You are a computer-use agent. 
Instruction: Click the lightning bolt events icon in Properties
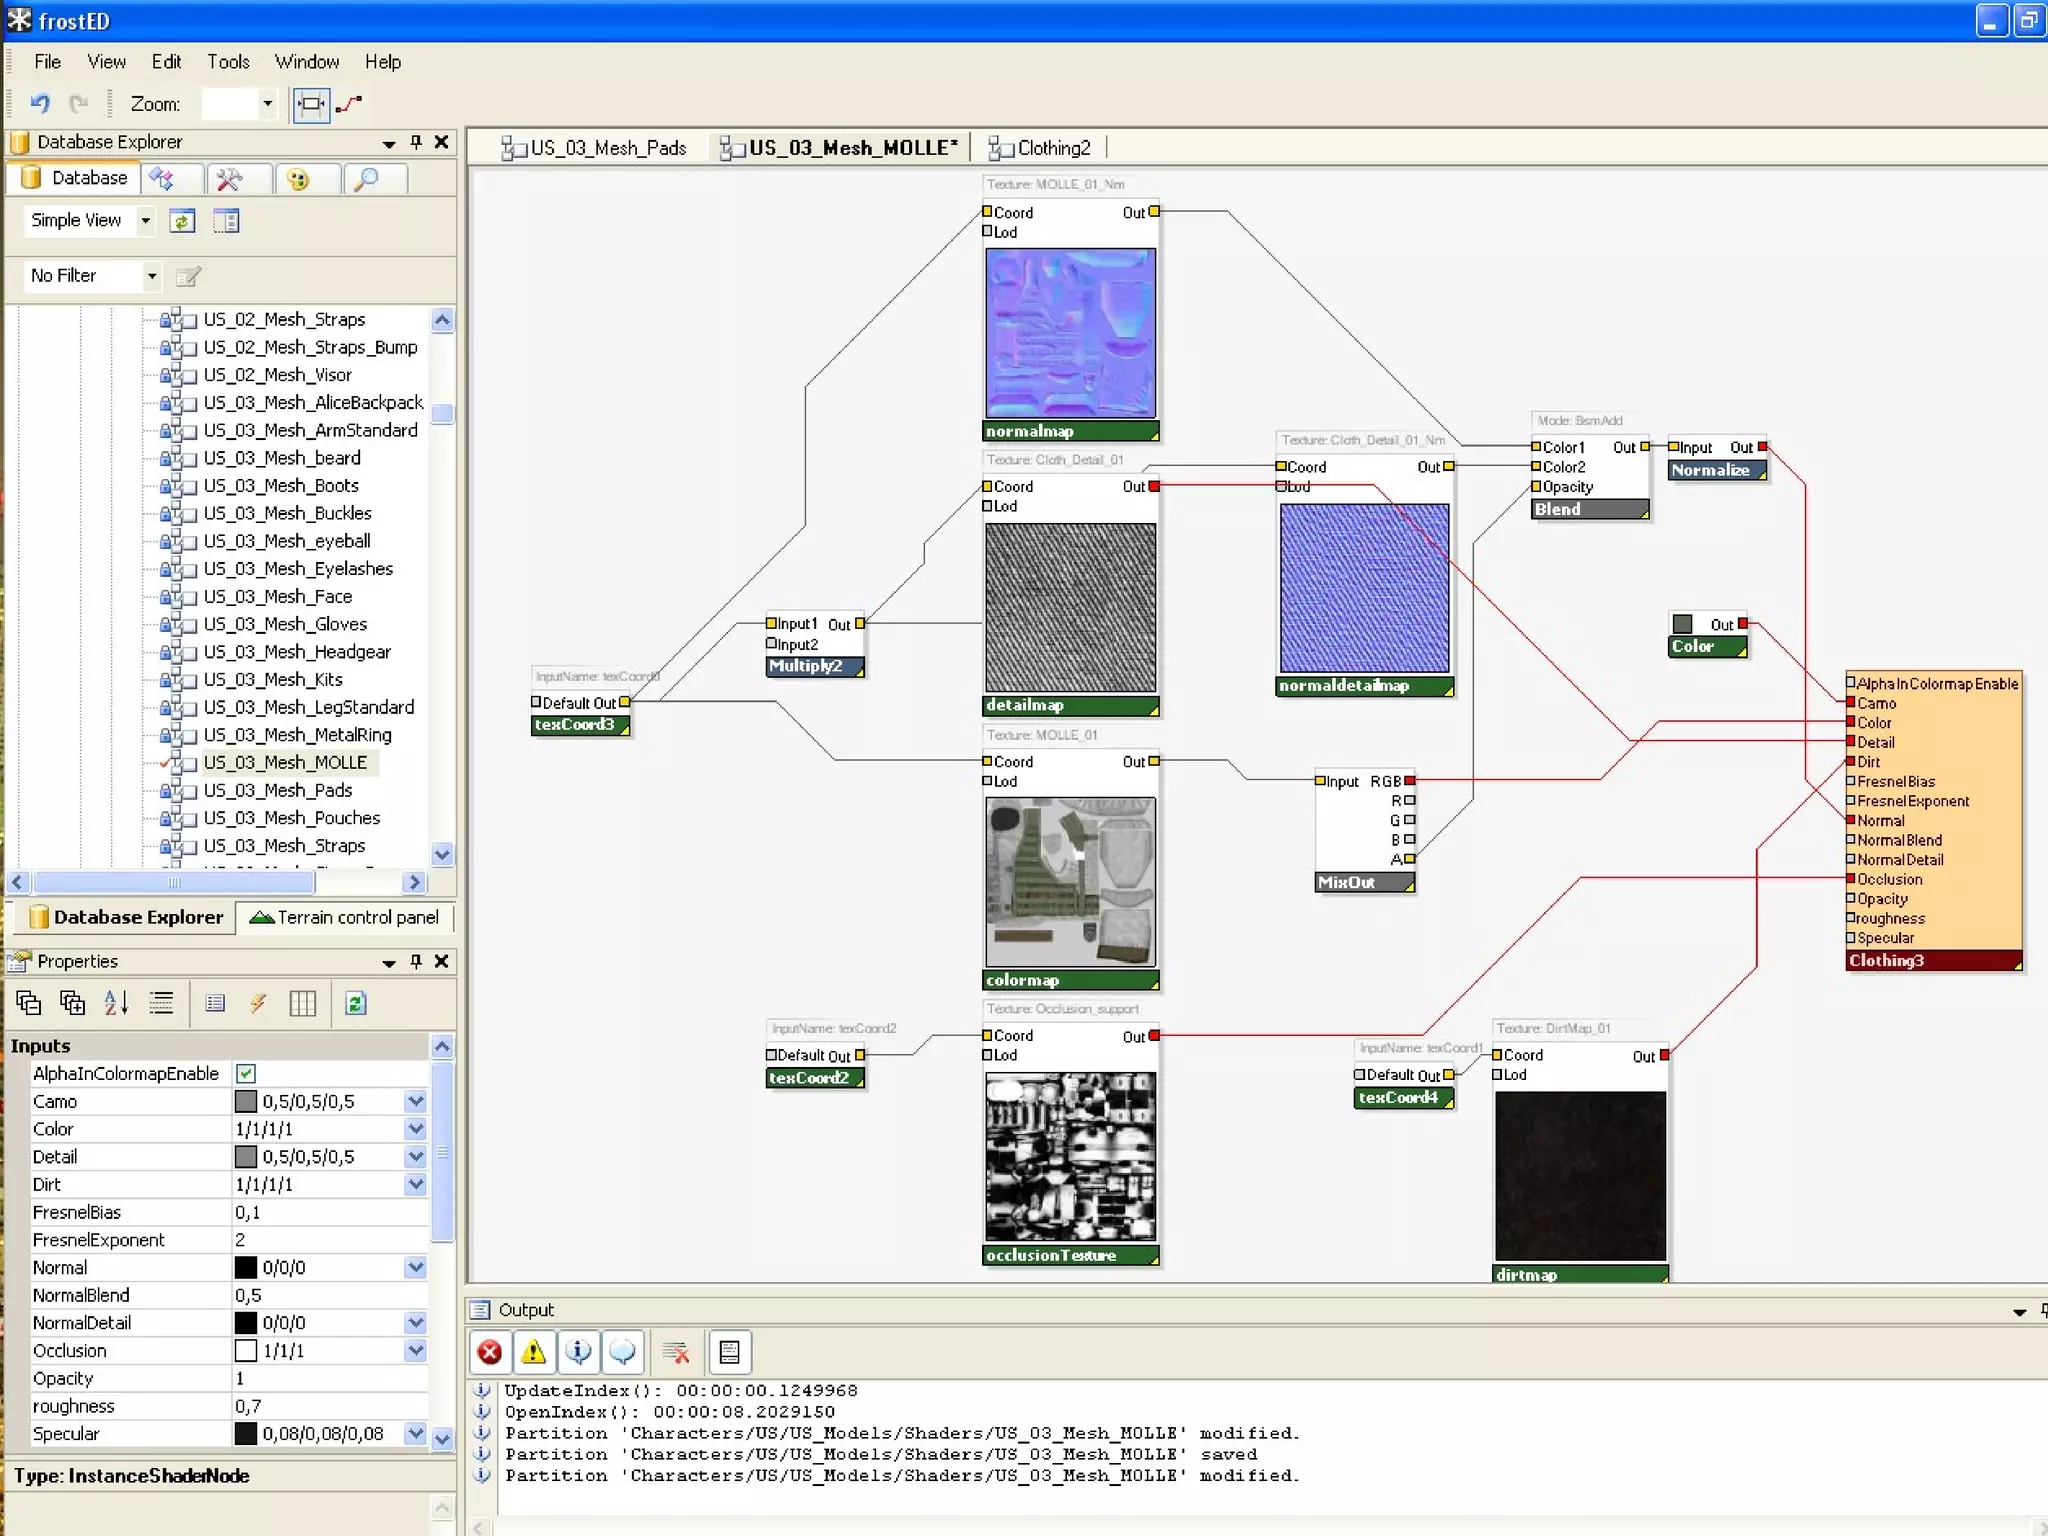258,1003
